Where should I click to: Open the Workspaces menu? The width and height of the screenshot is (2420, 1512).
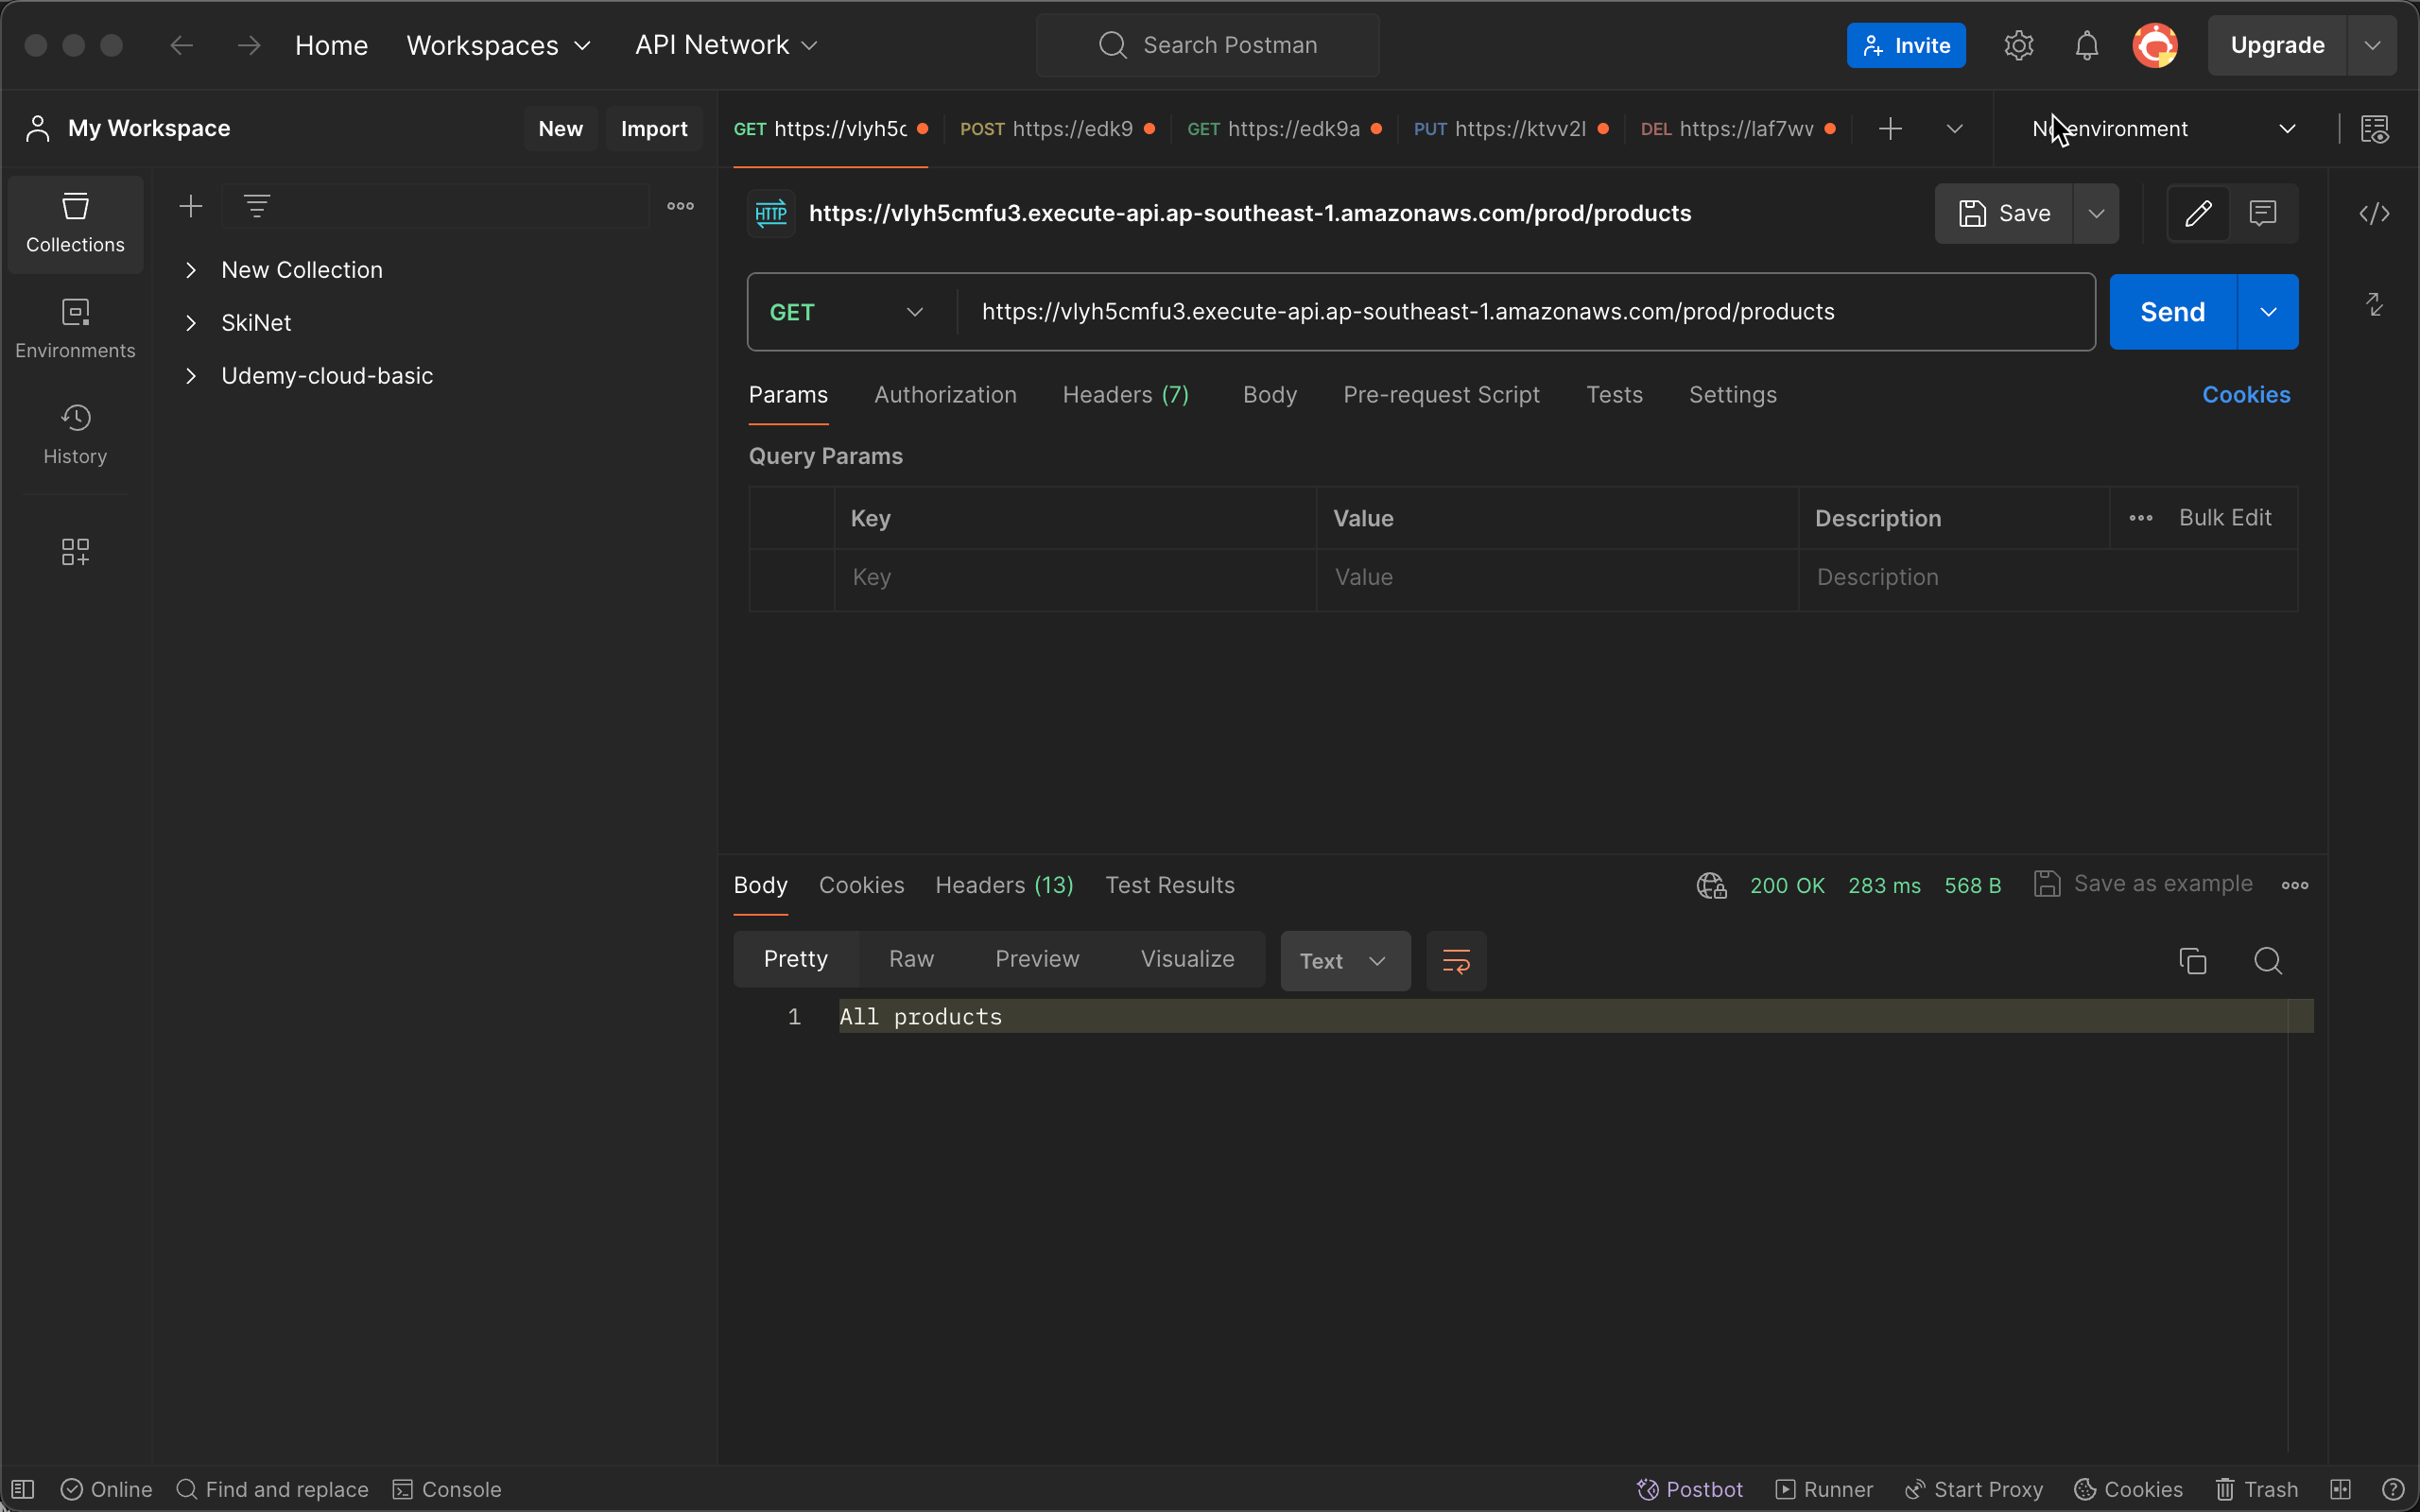[x=499, y=45]
